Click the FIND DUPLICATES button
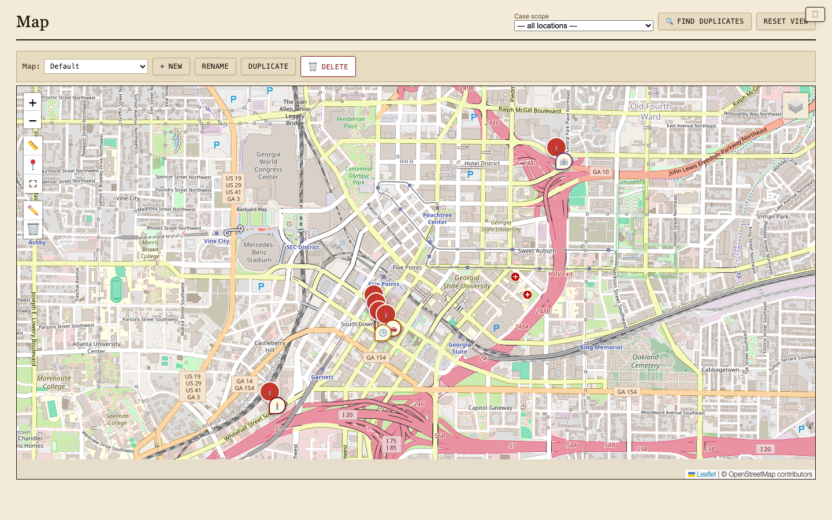 click(705, 21)
